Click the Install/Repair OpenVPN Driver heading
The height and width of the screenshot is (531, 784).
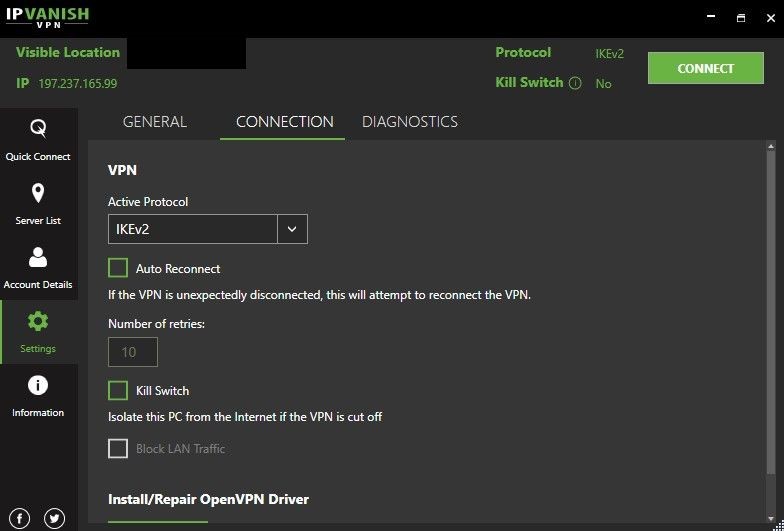208,499
